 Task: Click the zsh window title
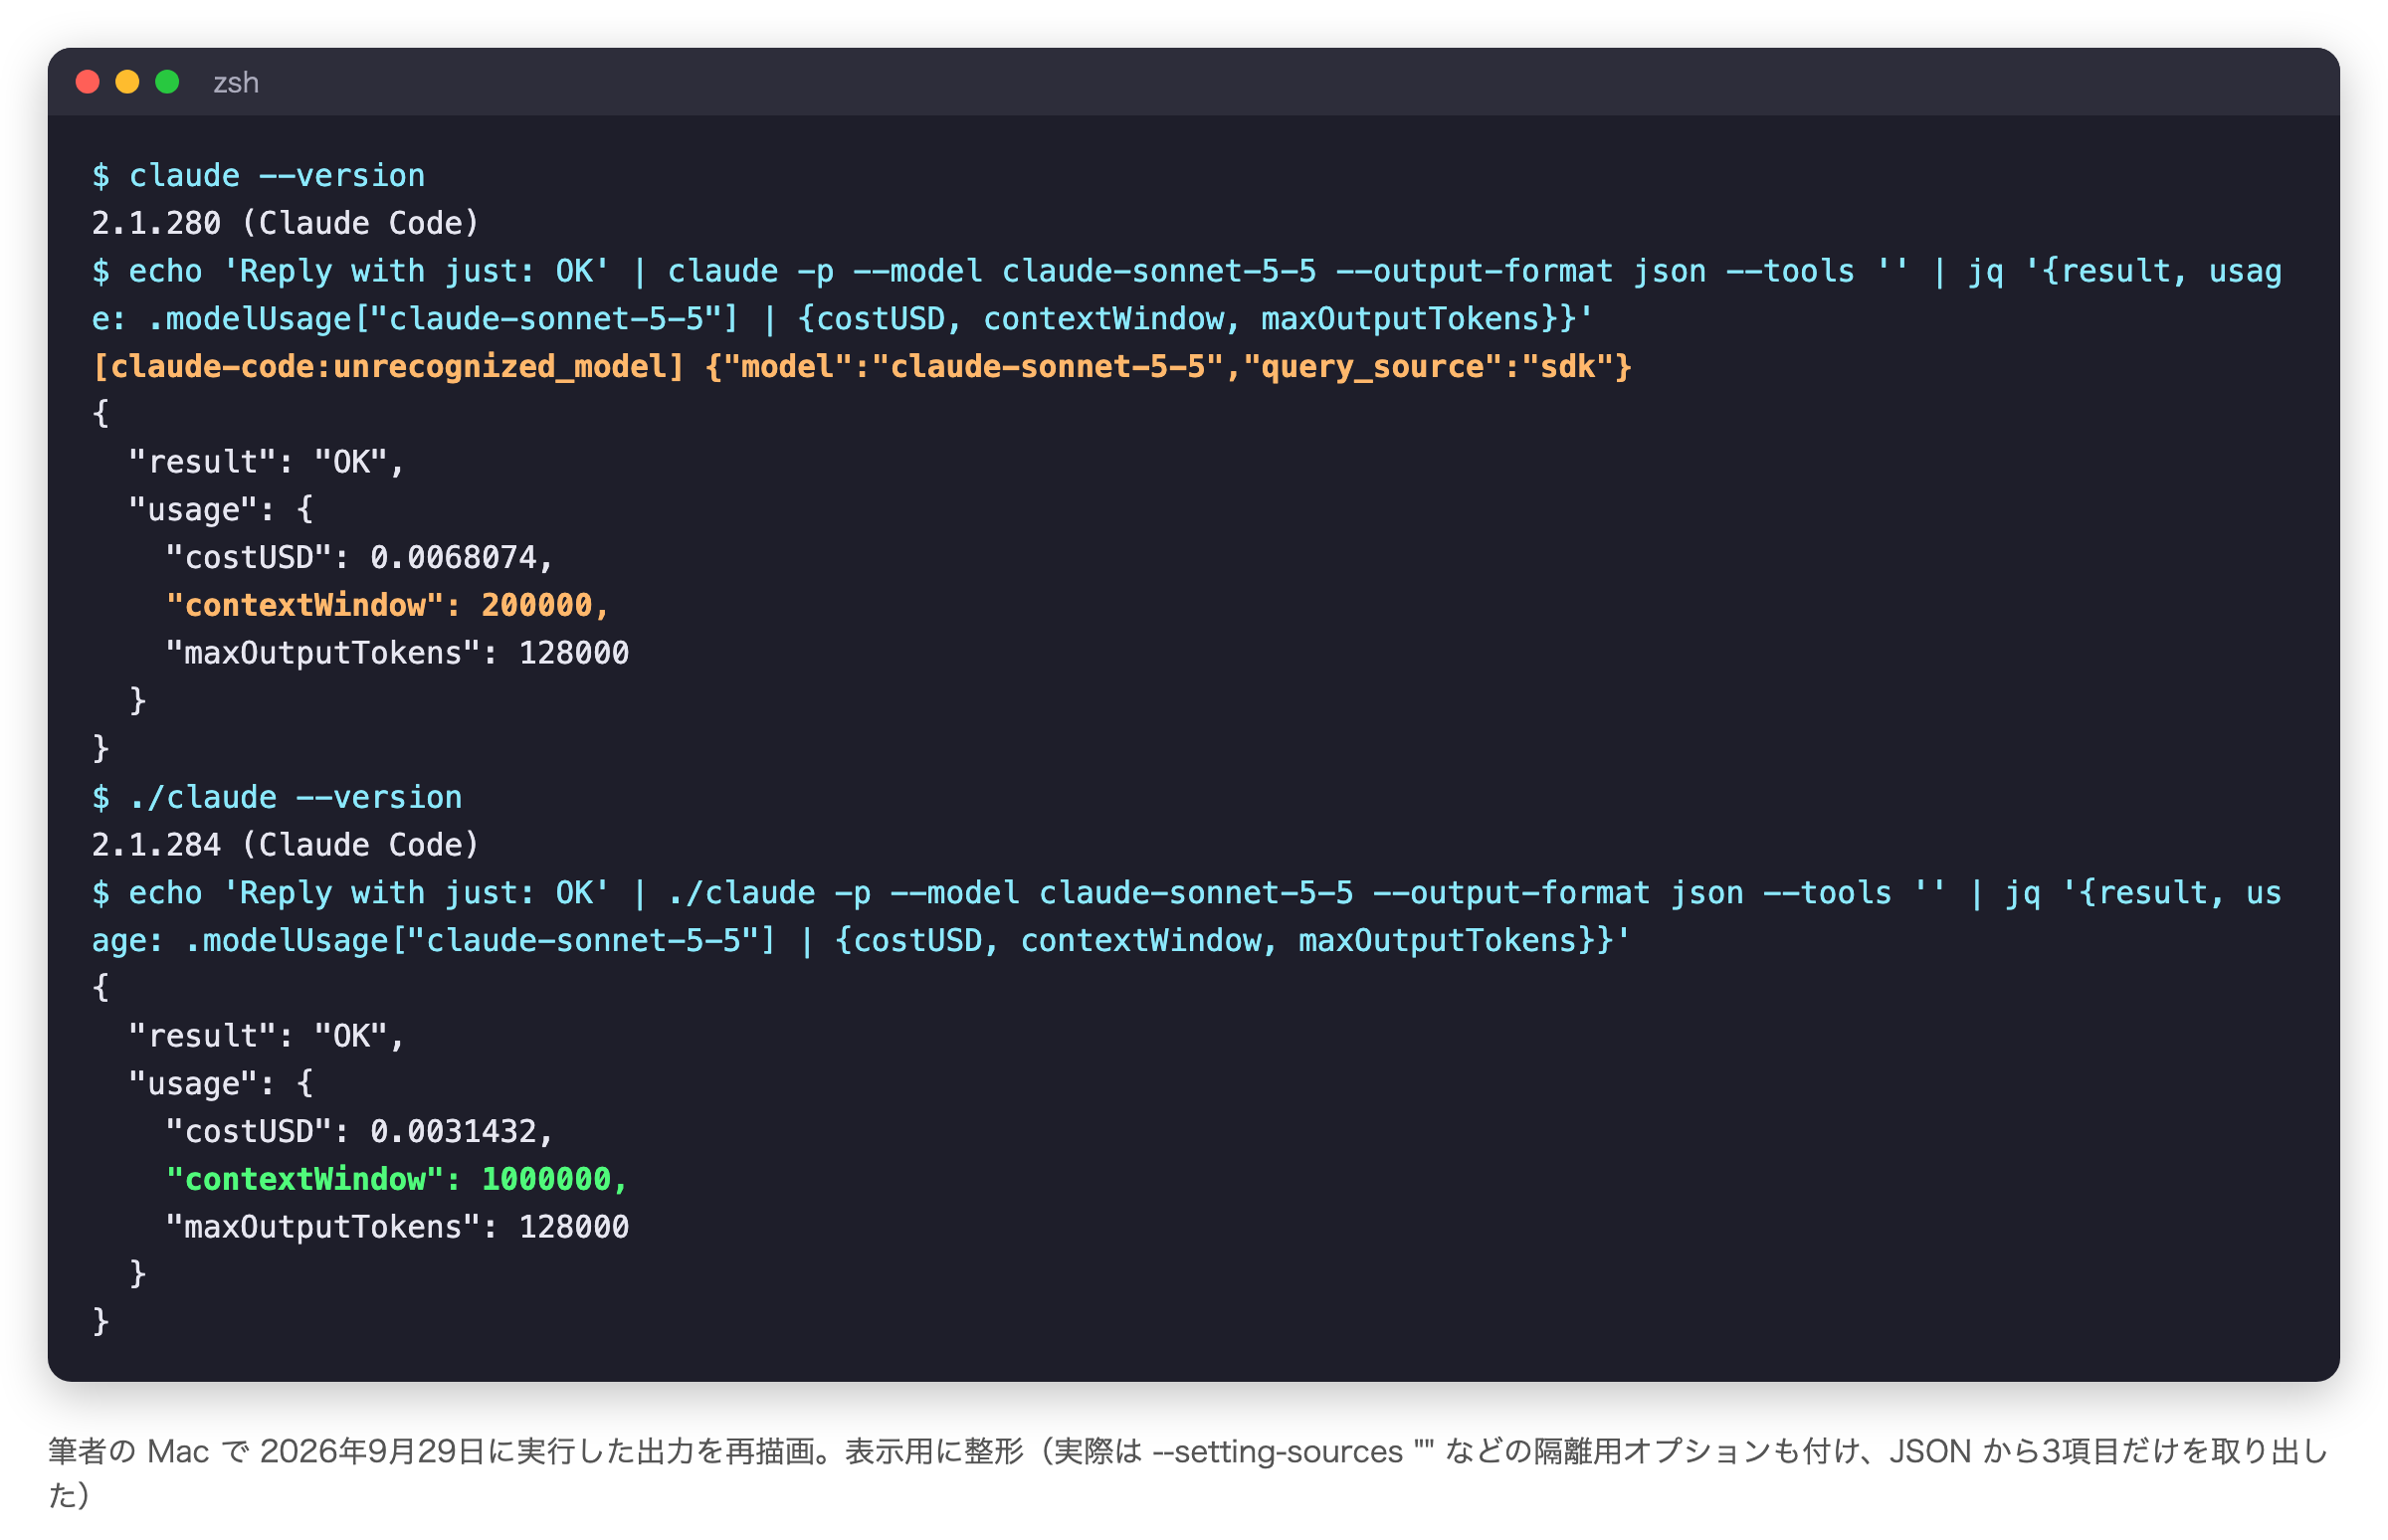coord(236,82)
